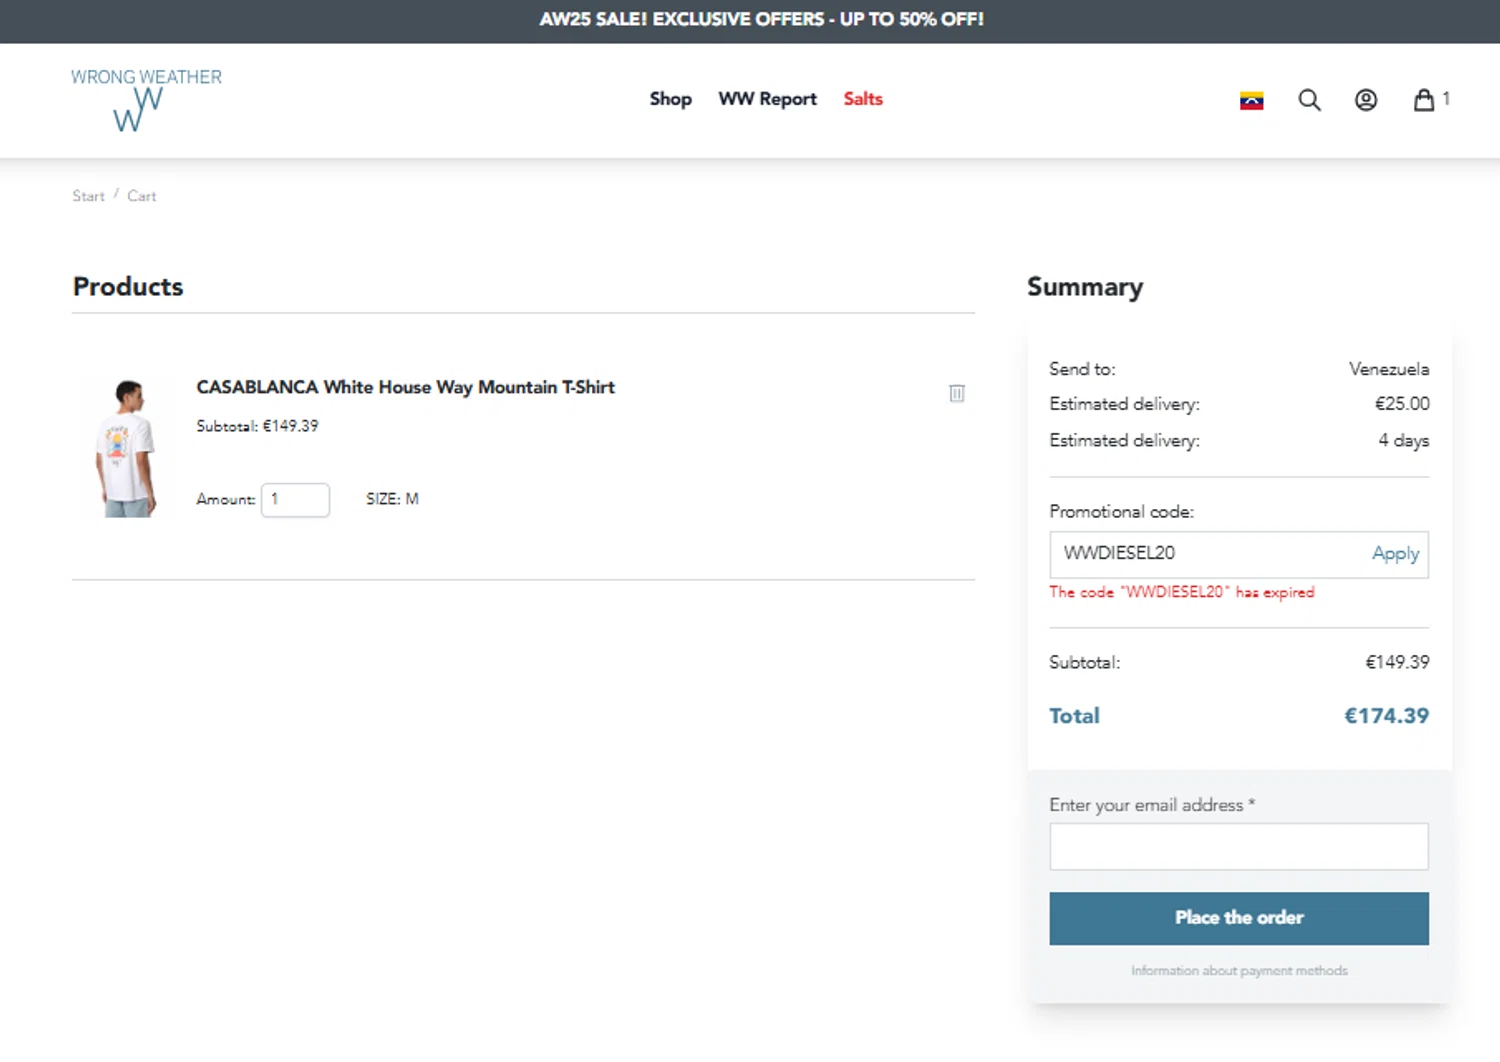The image size is (1500, 1062).
Task: Open search with the magnifier icon
Action: [1309, 100]
